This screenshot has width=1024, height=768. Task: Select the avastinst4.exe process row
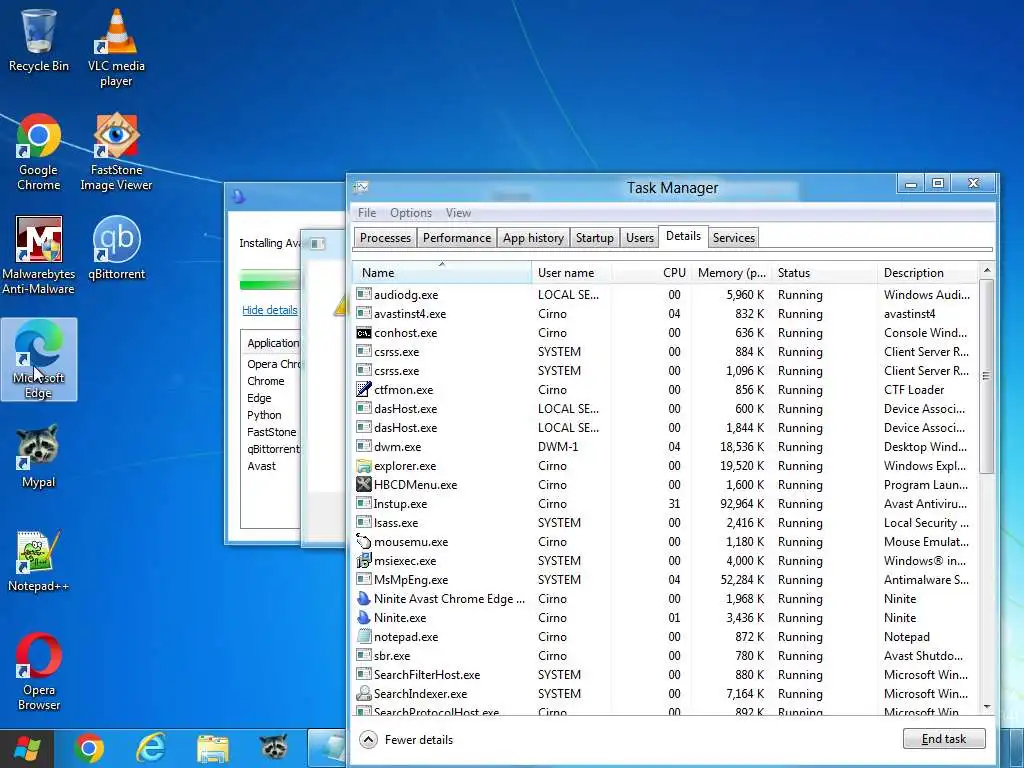[665, 313]
